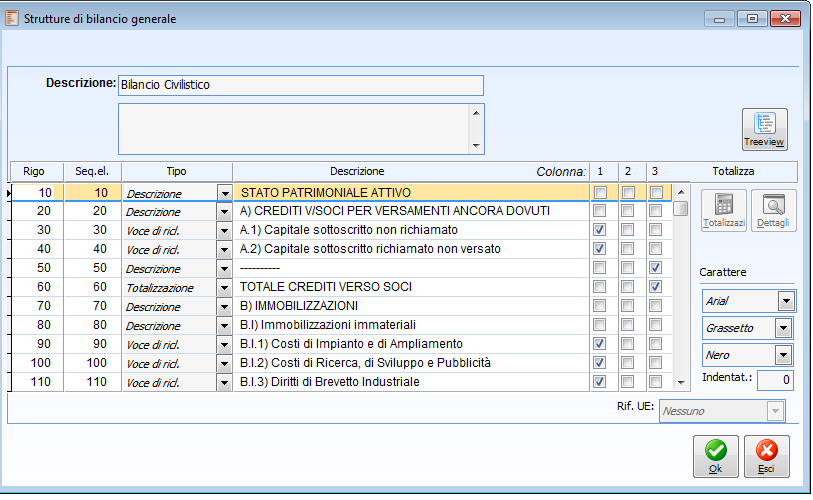The width and height of the screenshot is (813, 500).
Task: Expand the Grassetto style dropdown
Action: pyautogui.click(x=785, y=328)
